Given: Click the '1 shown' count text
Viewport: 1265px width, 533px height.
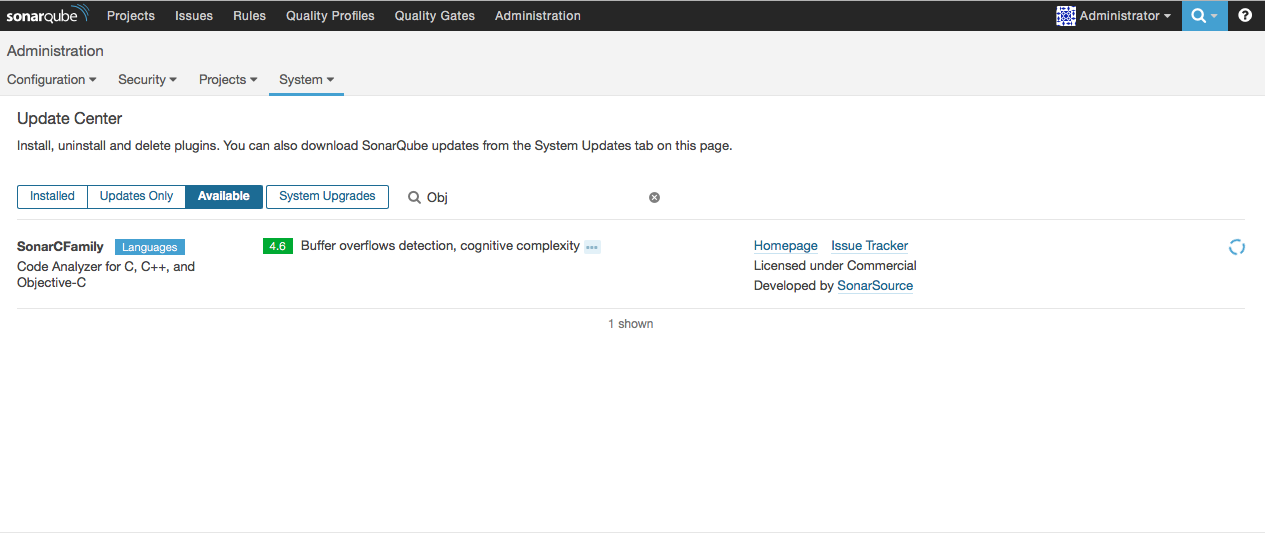Looking at the screenshot, I should click(631, 324).
